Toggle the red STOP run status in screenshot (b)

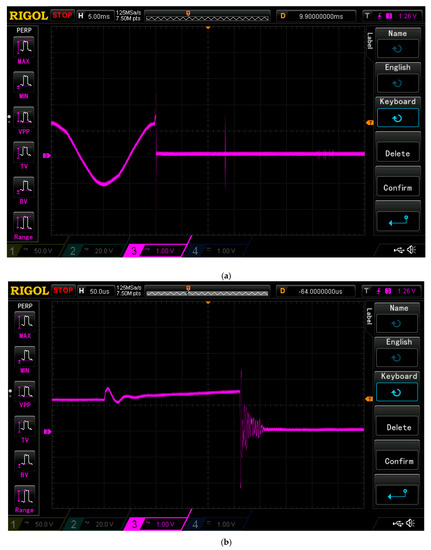tap(63, 290)
